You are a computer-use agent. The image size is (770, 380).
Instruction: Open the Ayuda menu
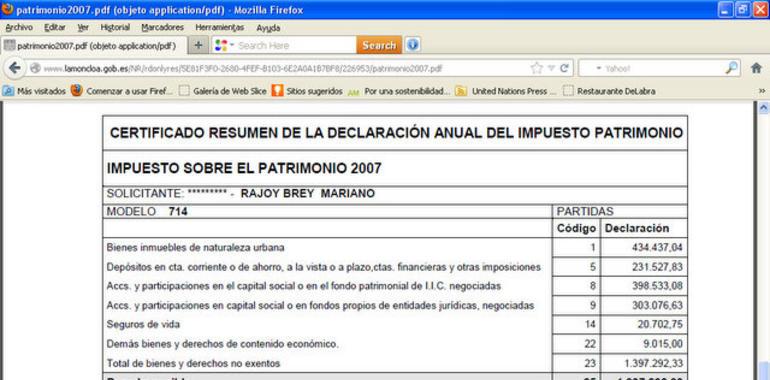pyautogui.click(x=268, y=28)
